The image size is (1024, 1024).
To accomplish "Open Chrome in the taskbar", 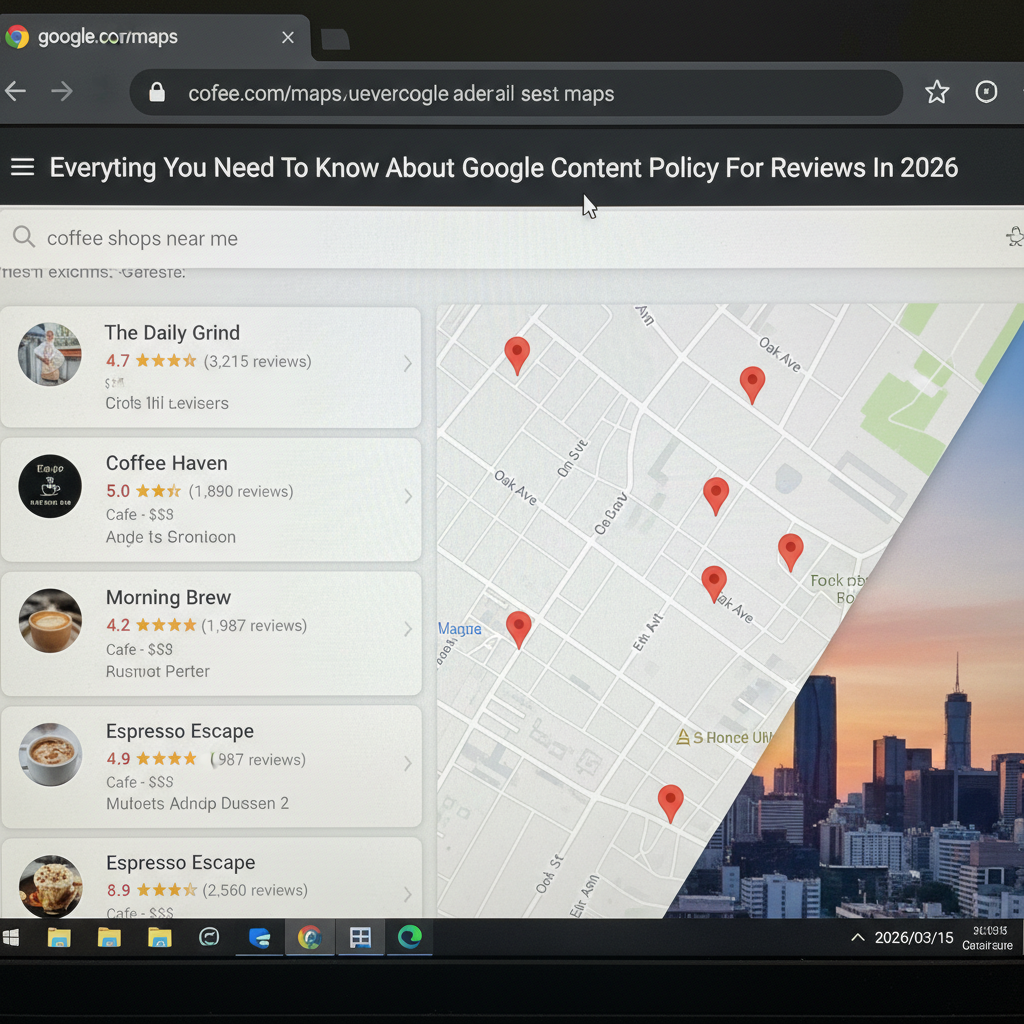I will point(310,937).
